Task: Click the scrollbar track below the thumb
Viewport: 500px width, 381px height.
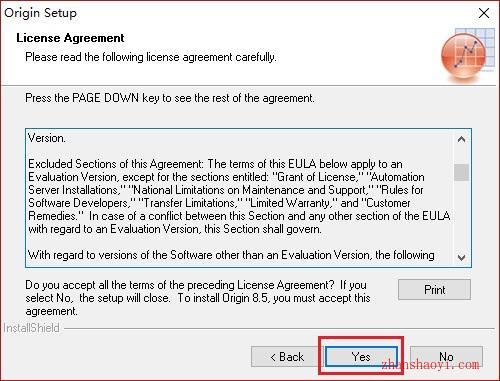Action: point(461,215)
